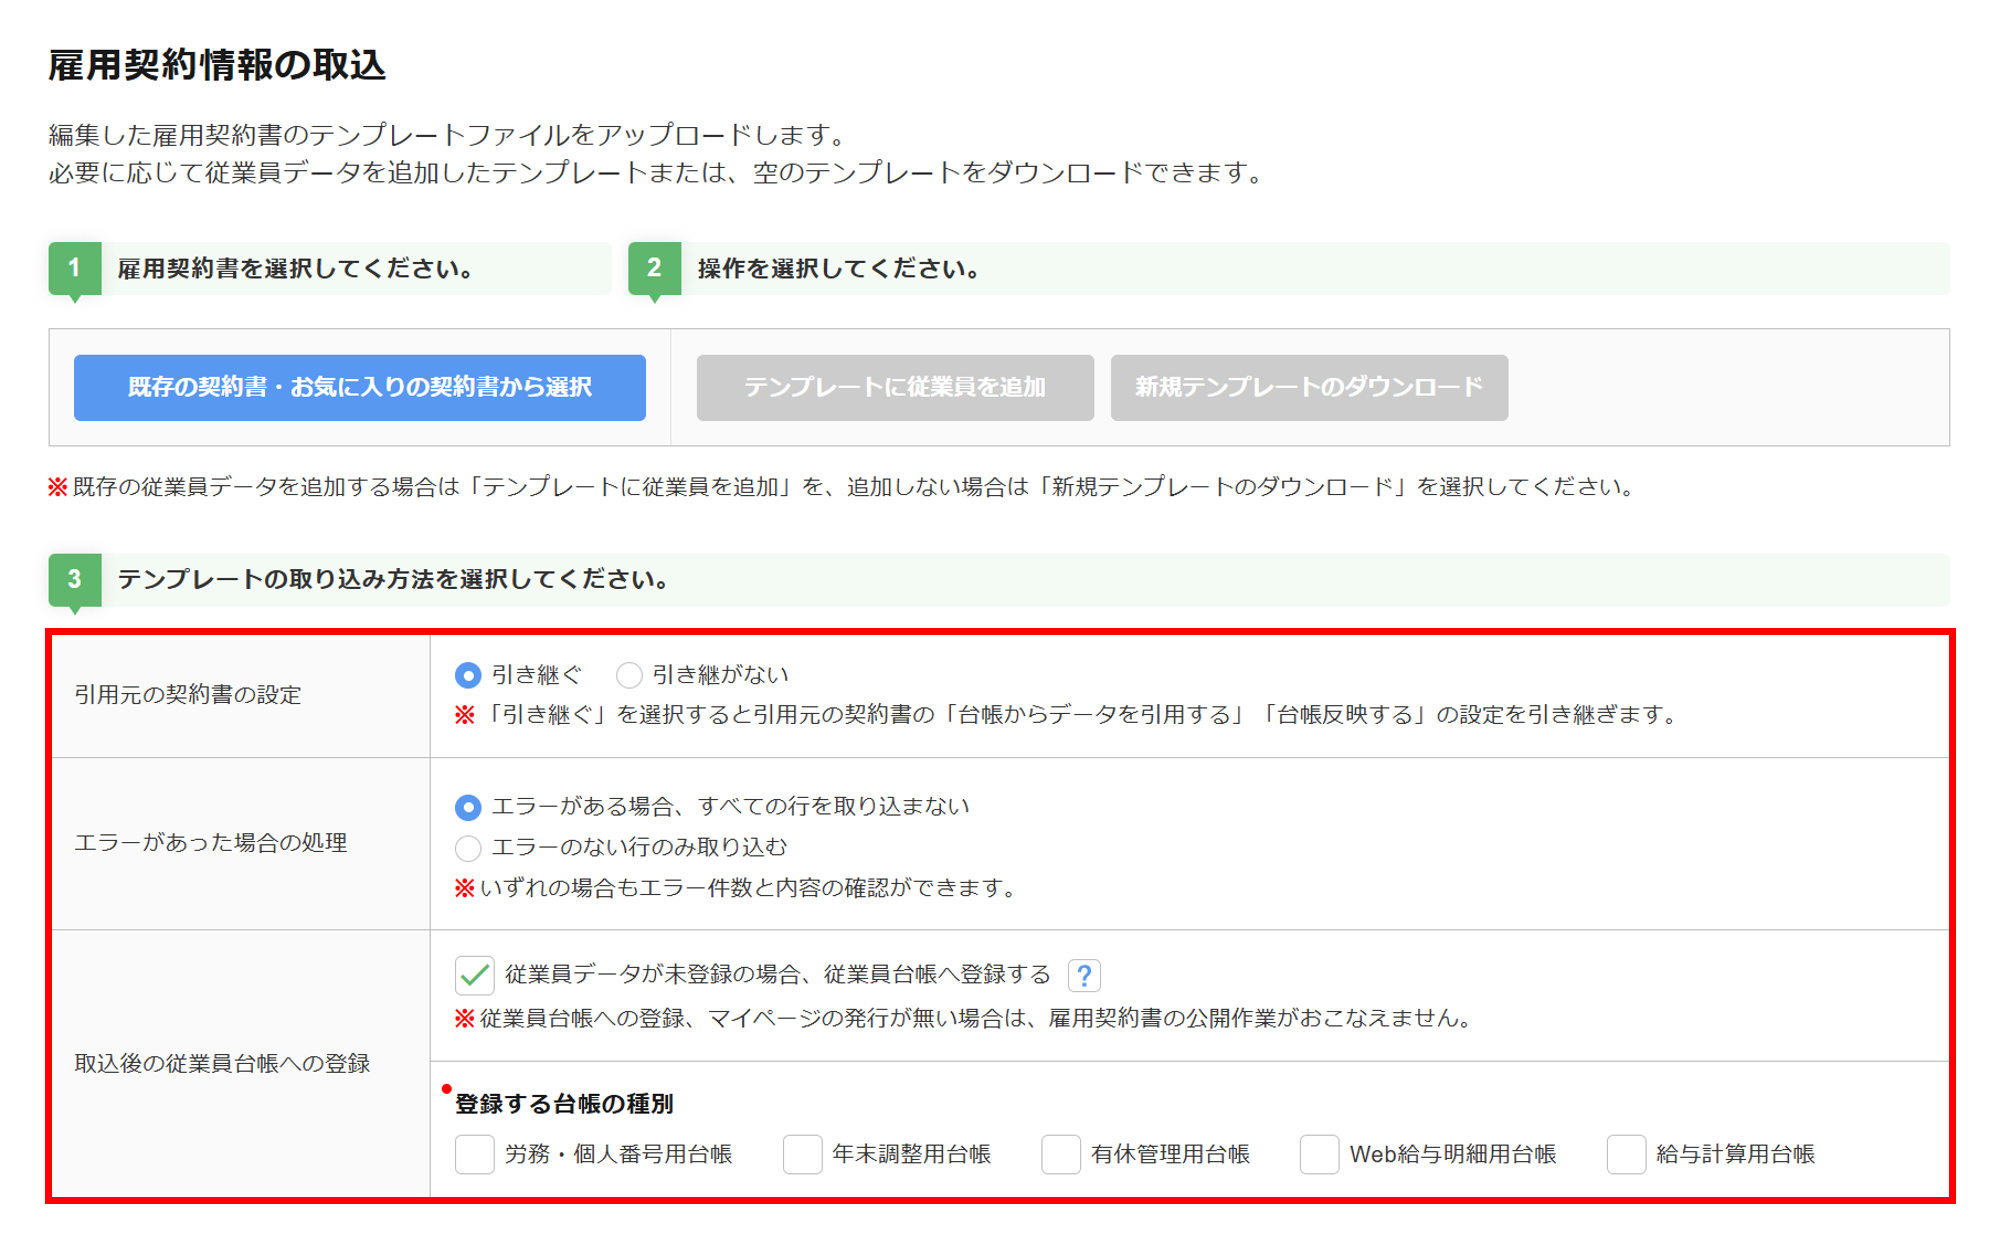2000x1234 pixels.
Task: Click the blue question mark help icon
Action: pyautogui.click(x=1084, y=974)
